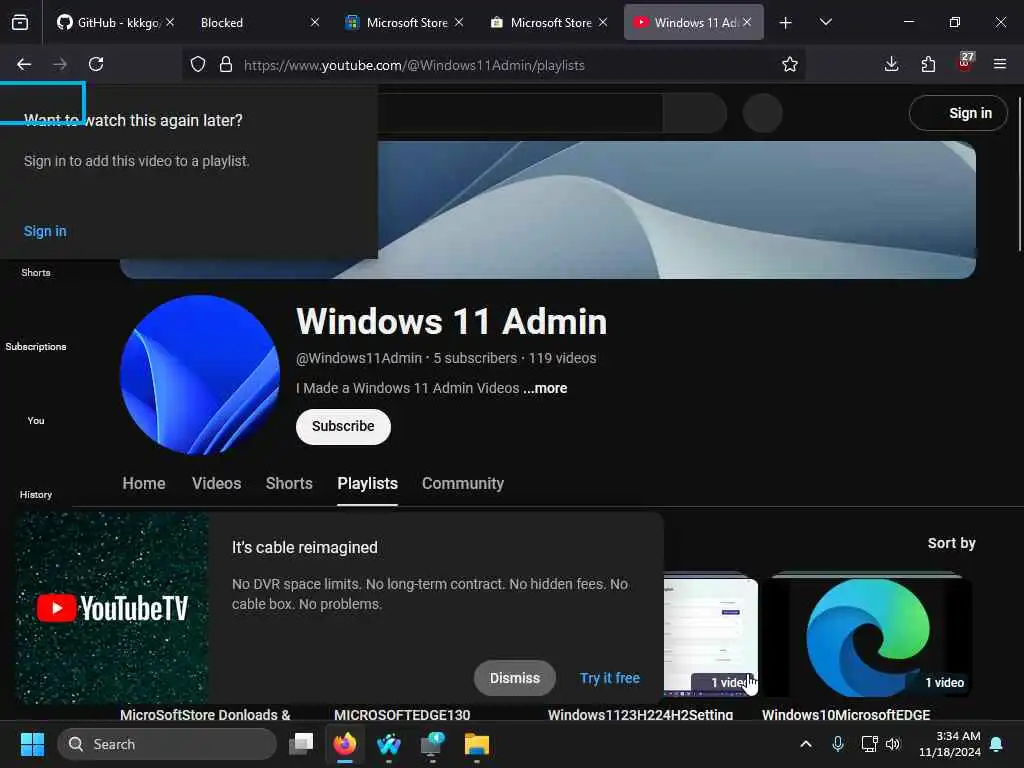Go back using the browser back arrow
This screenshot has height=768, width=1024.
point(24,64)
